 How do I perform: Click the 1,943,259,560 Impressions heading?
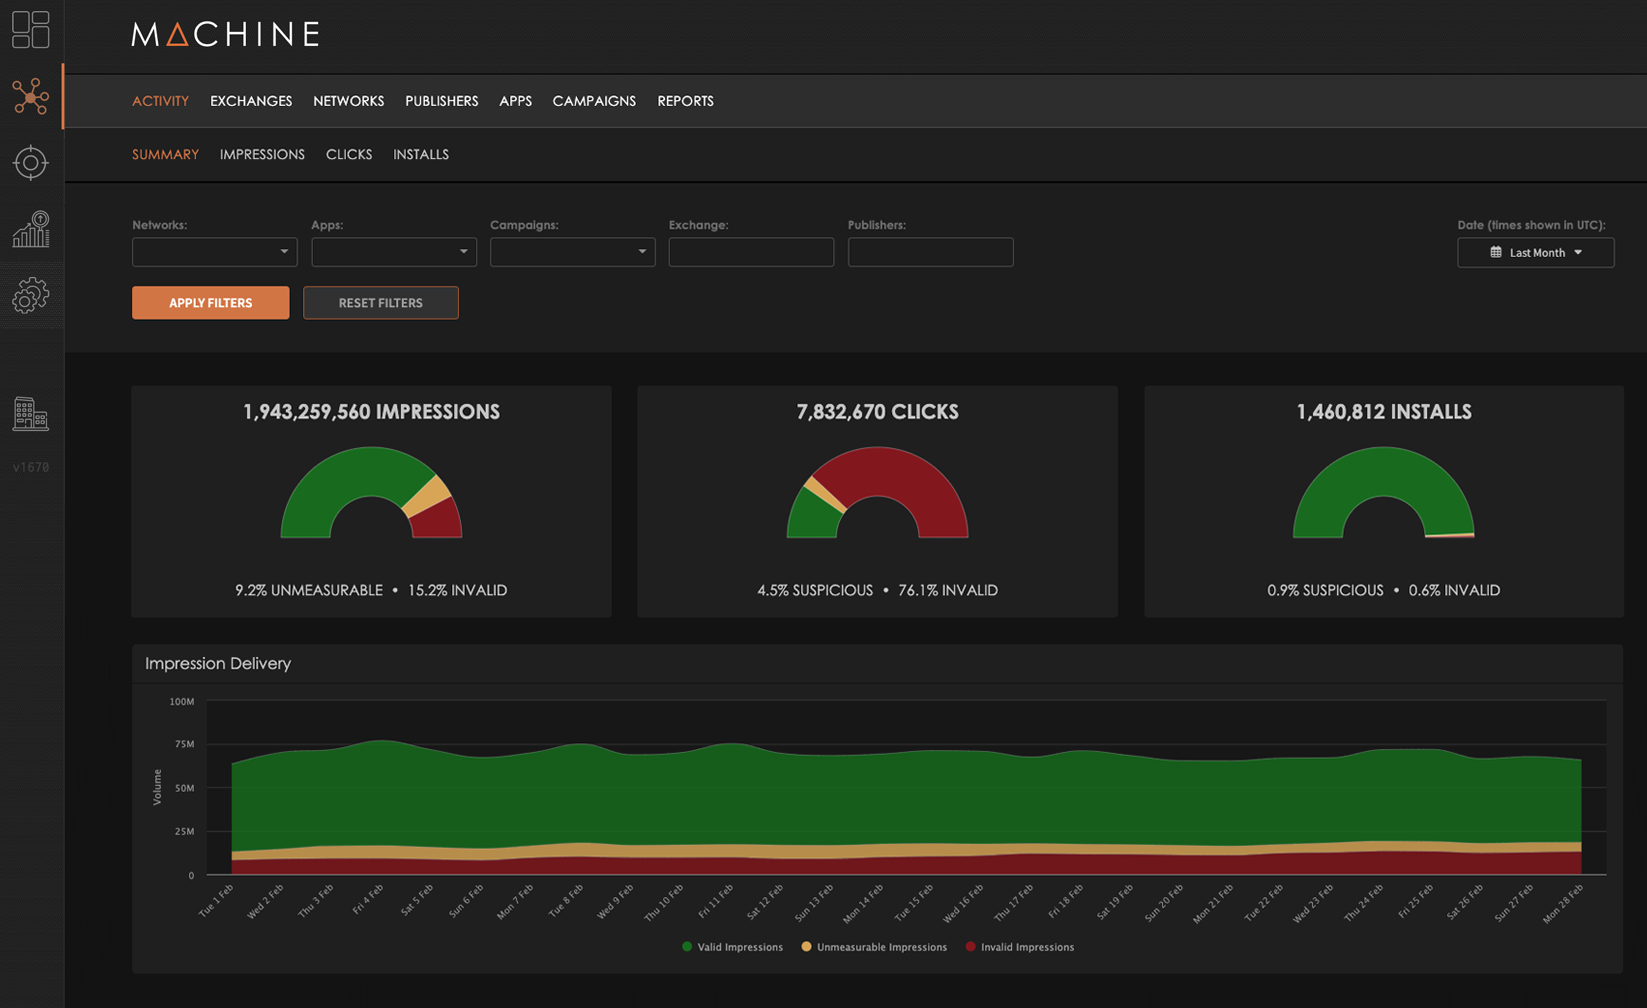click(371, 412)
